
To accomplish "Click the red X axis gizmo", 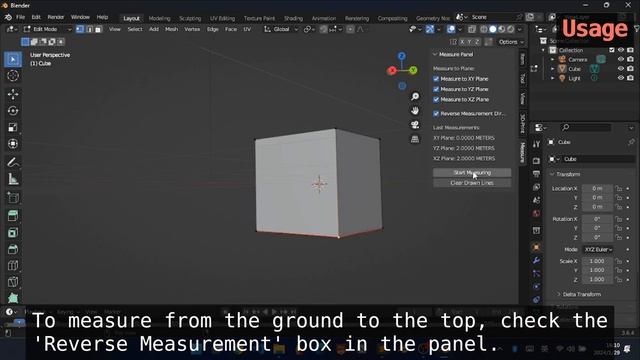I will pyautogui.click(x=392, y=71).
